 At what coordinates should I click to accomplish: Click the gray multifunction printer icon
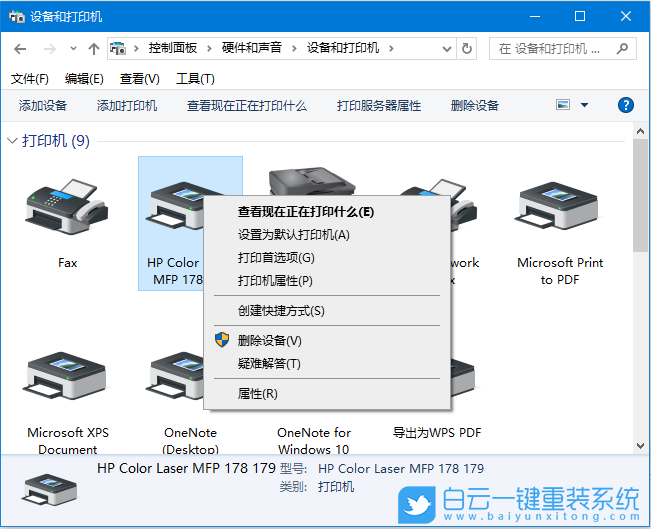tap(312, 181)
